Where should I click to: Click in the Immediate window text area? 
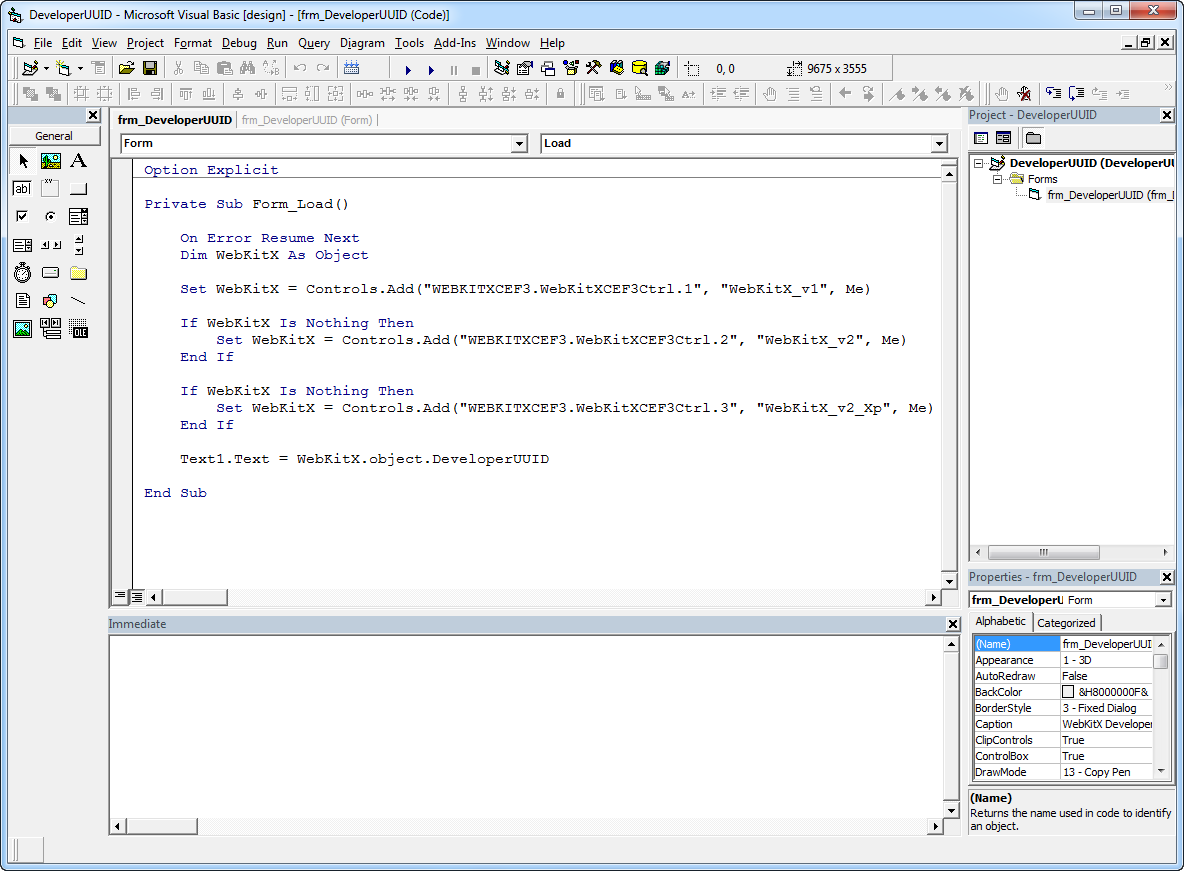tap(526, 727)
